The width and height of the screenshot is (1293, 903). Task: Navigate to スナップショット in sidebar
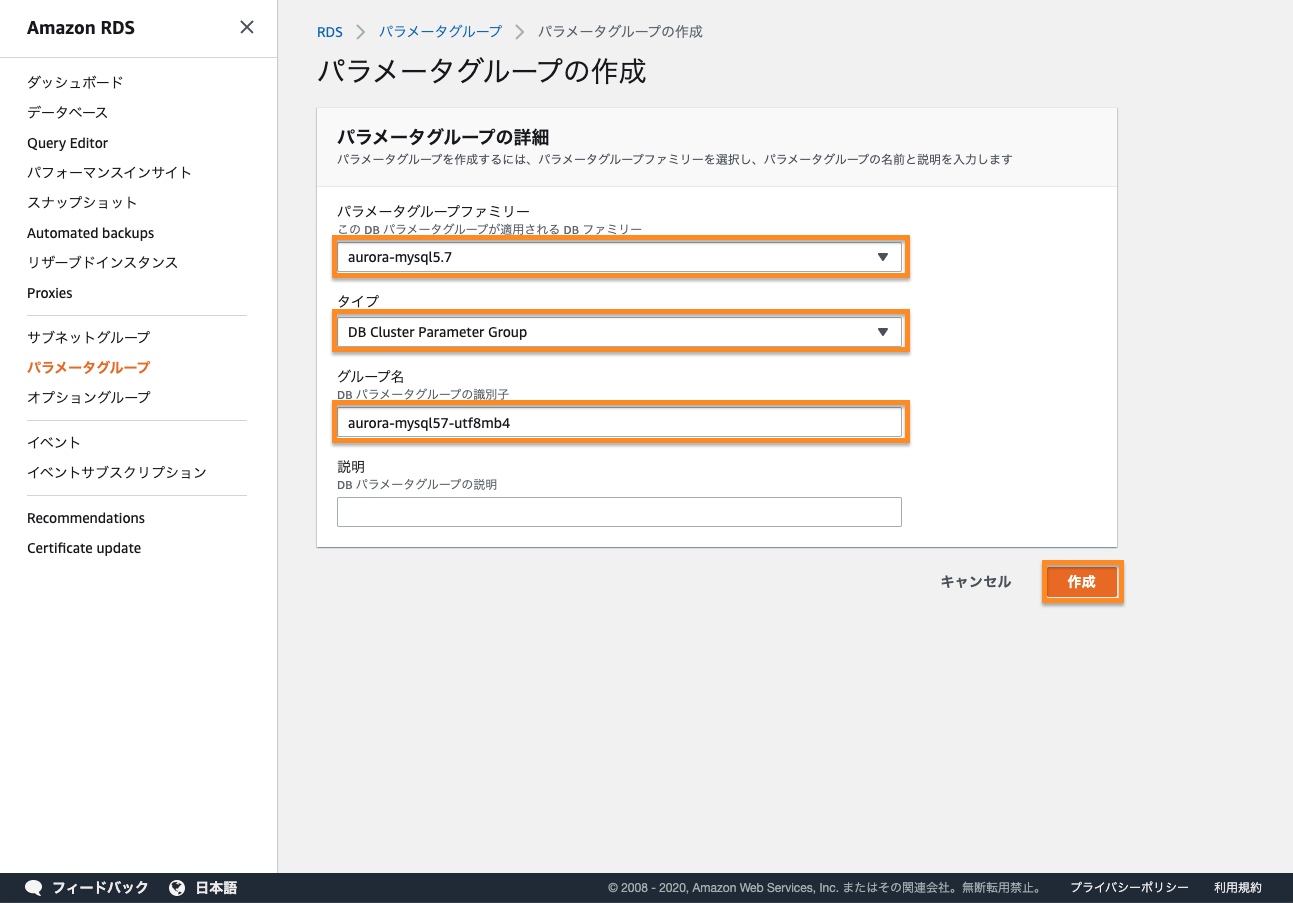coord(82,202)
